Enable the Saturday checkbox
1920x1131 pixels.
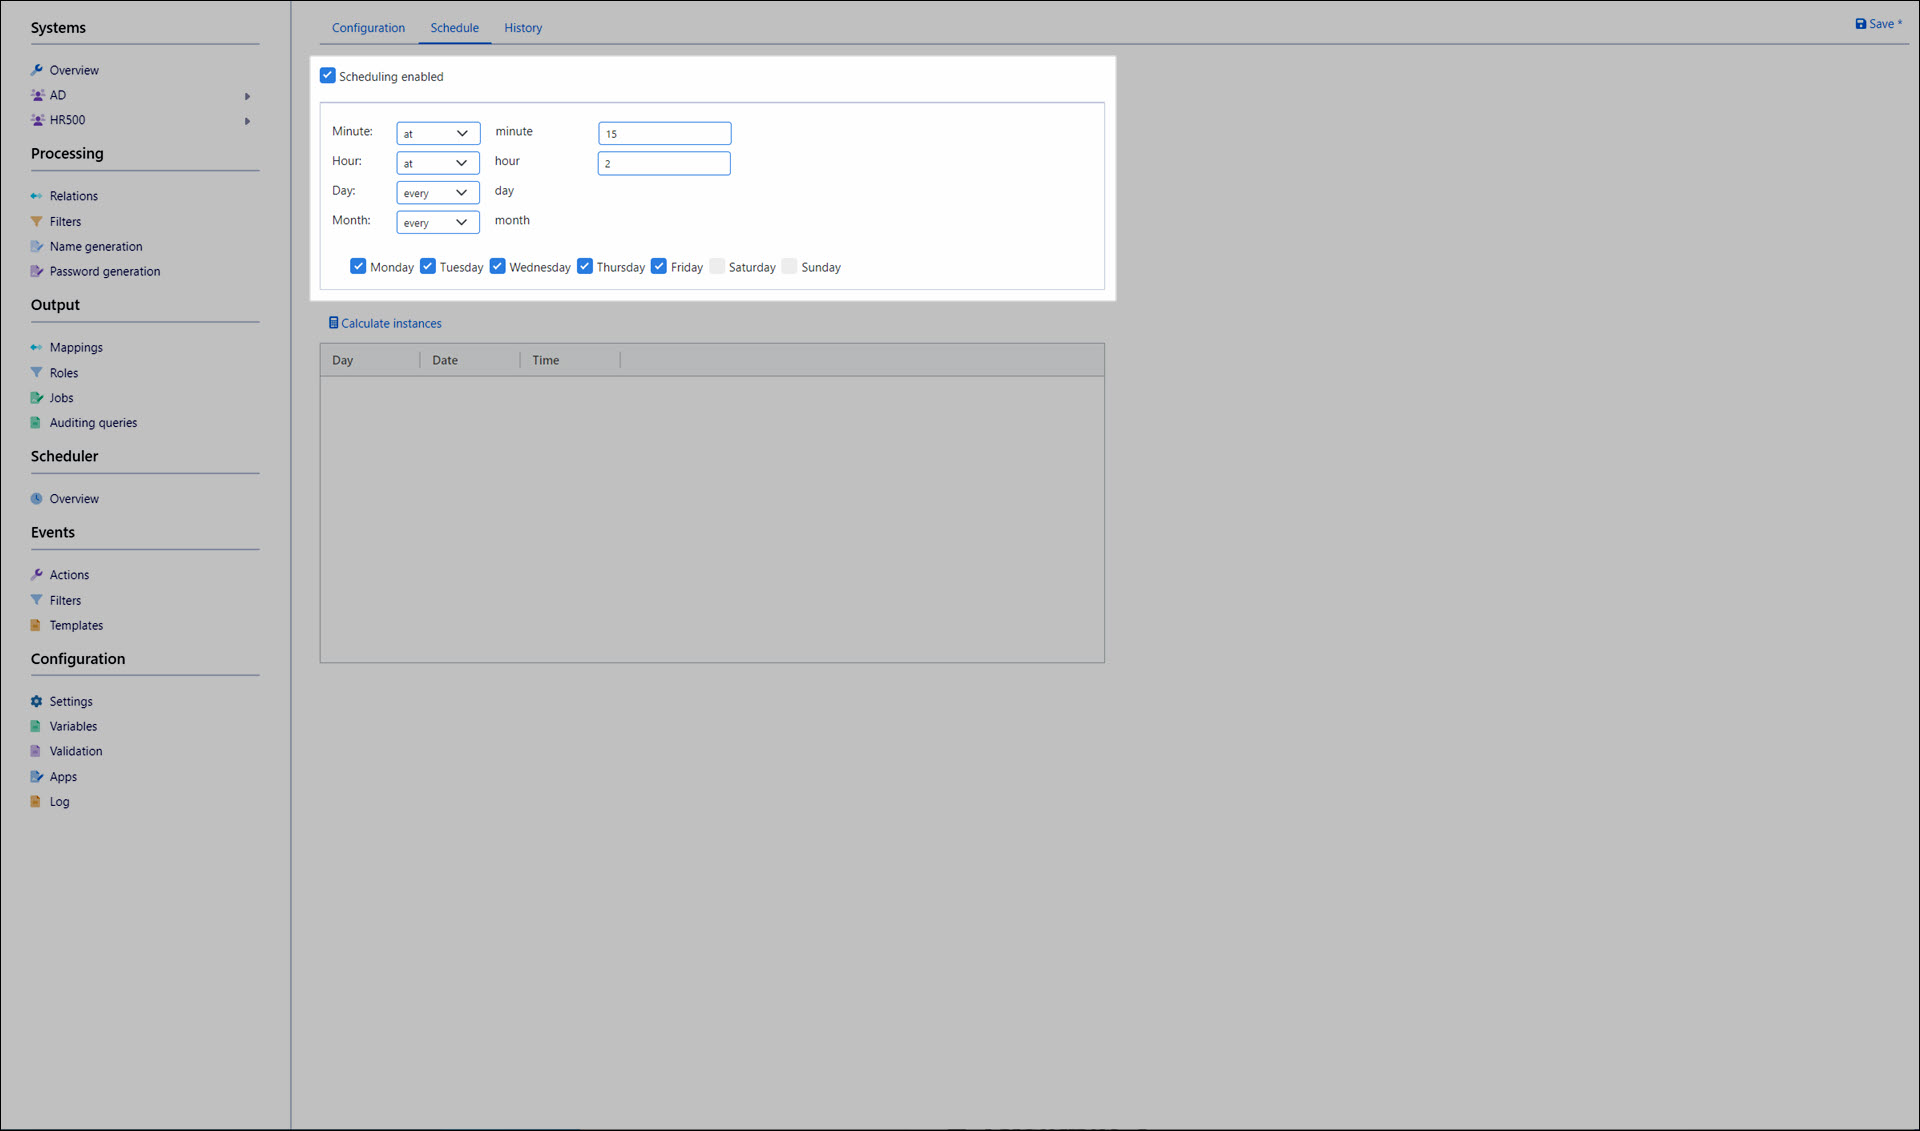pos(717,266)
